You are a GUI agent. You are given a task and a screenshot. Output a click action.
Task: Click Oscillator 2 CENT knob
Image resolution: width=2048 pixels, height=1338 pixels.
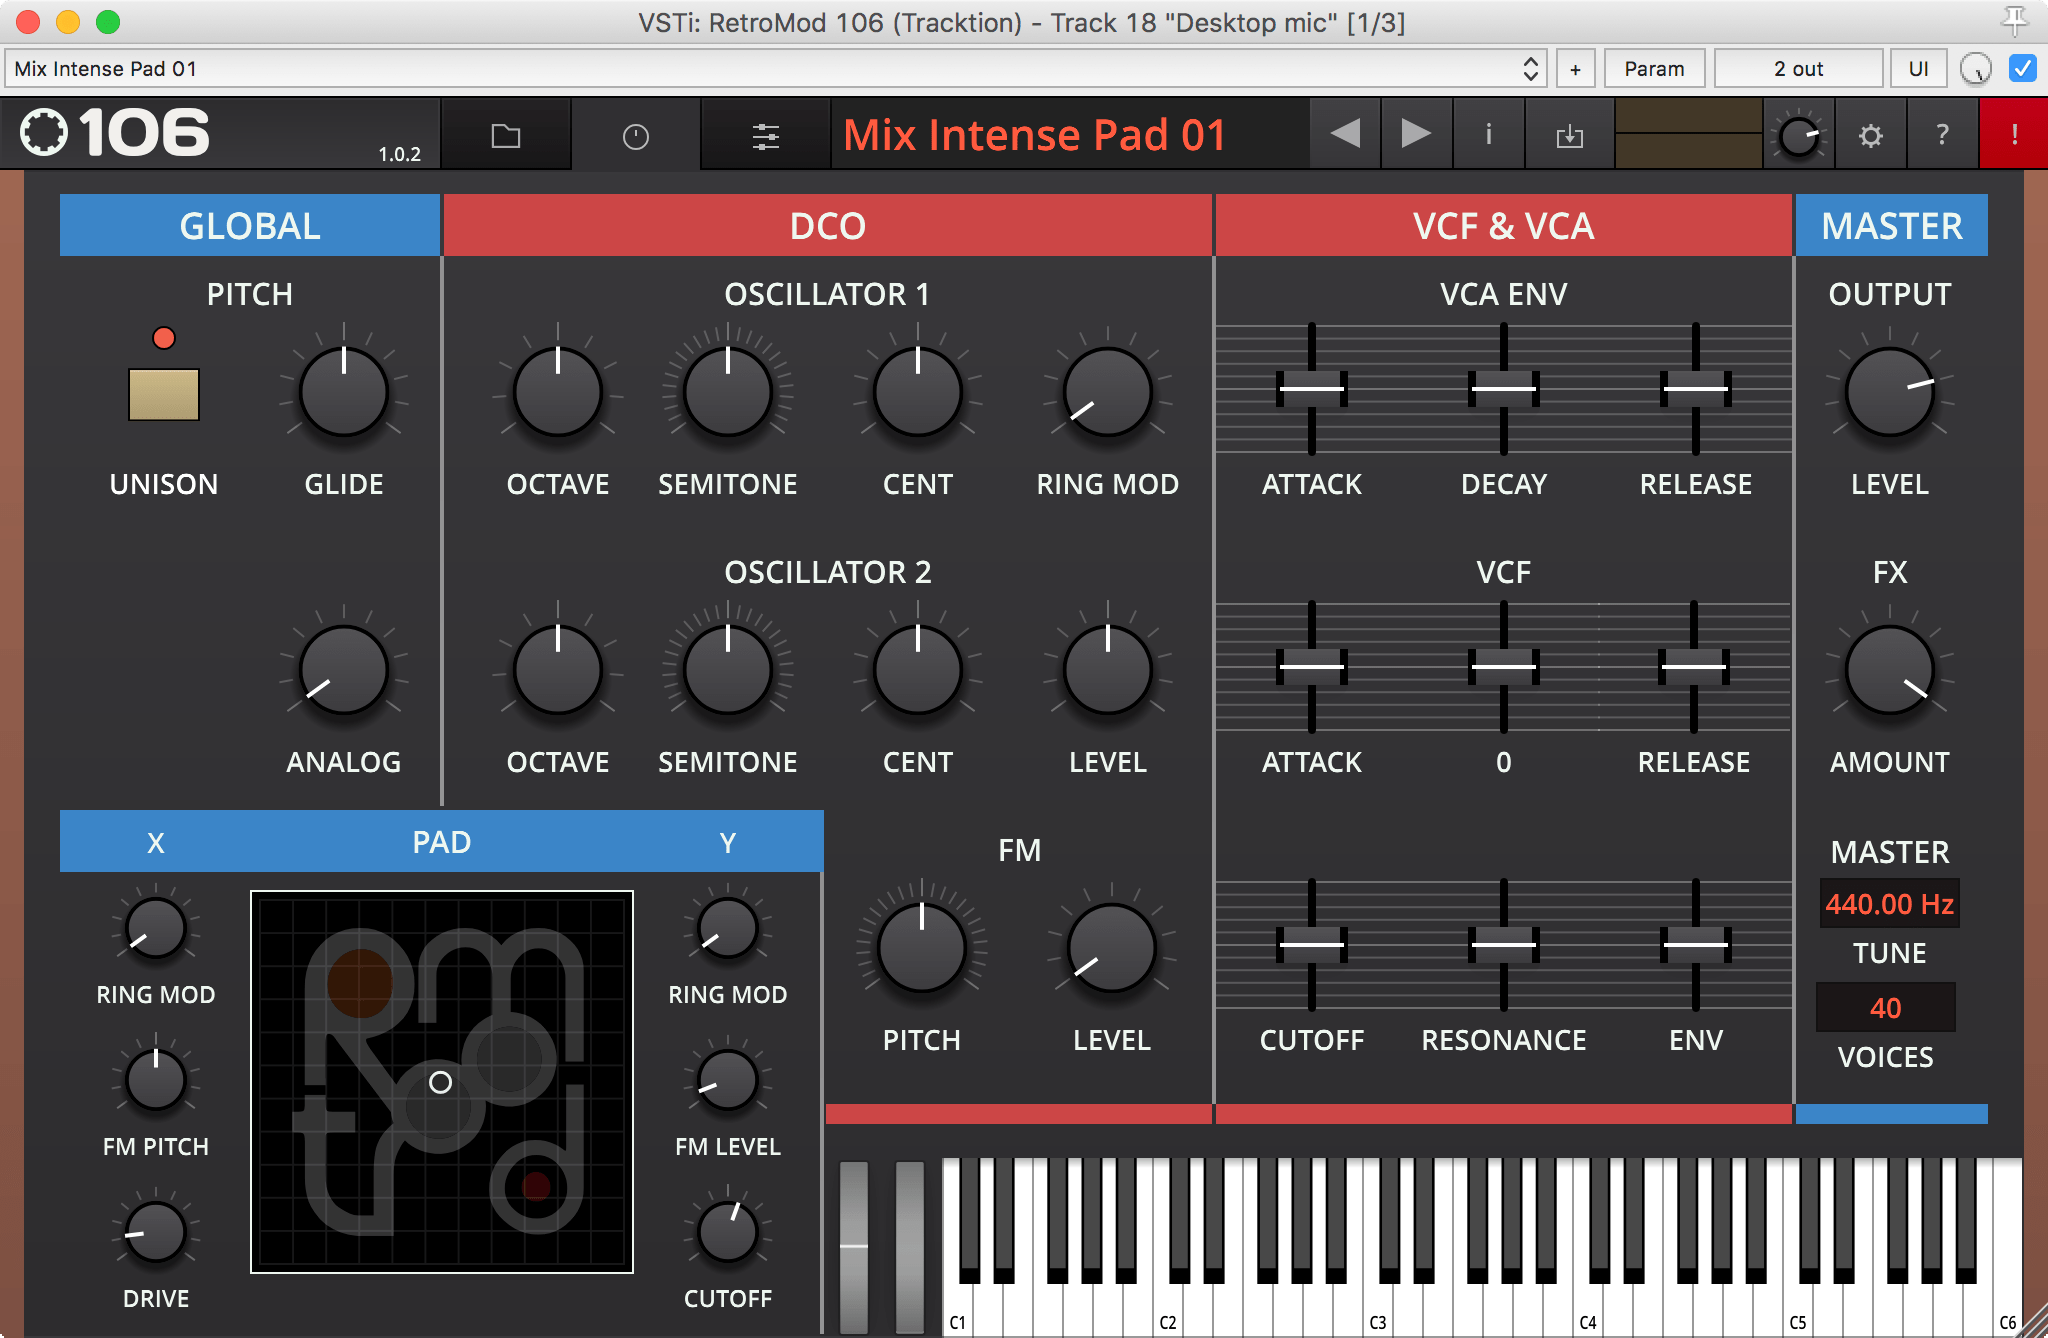point(918,669)
